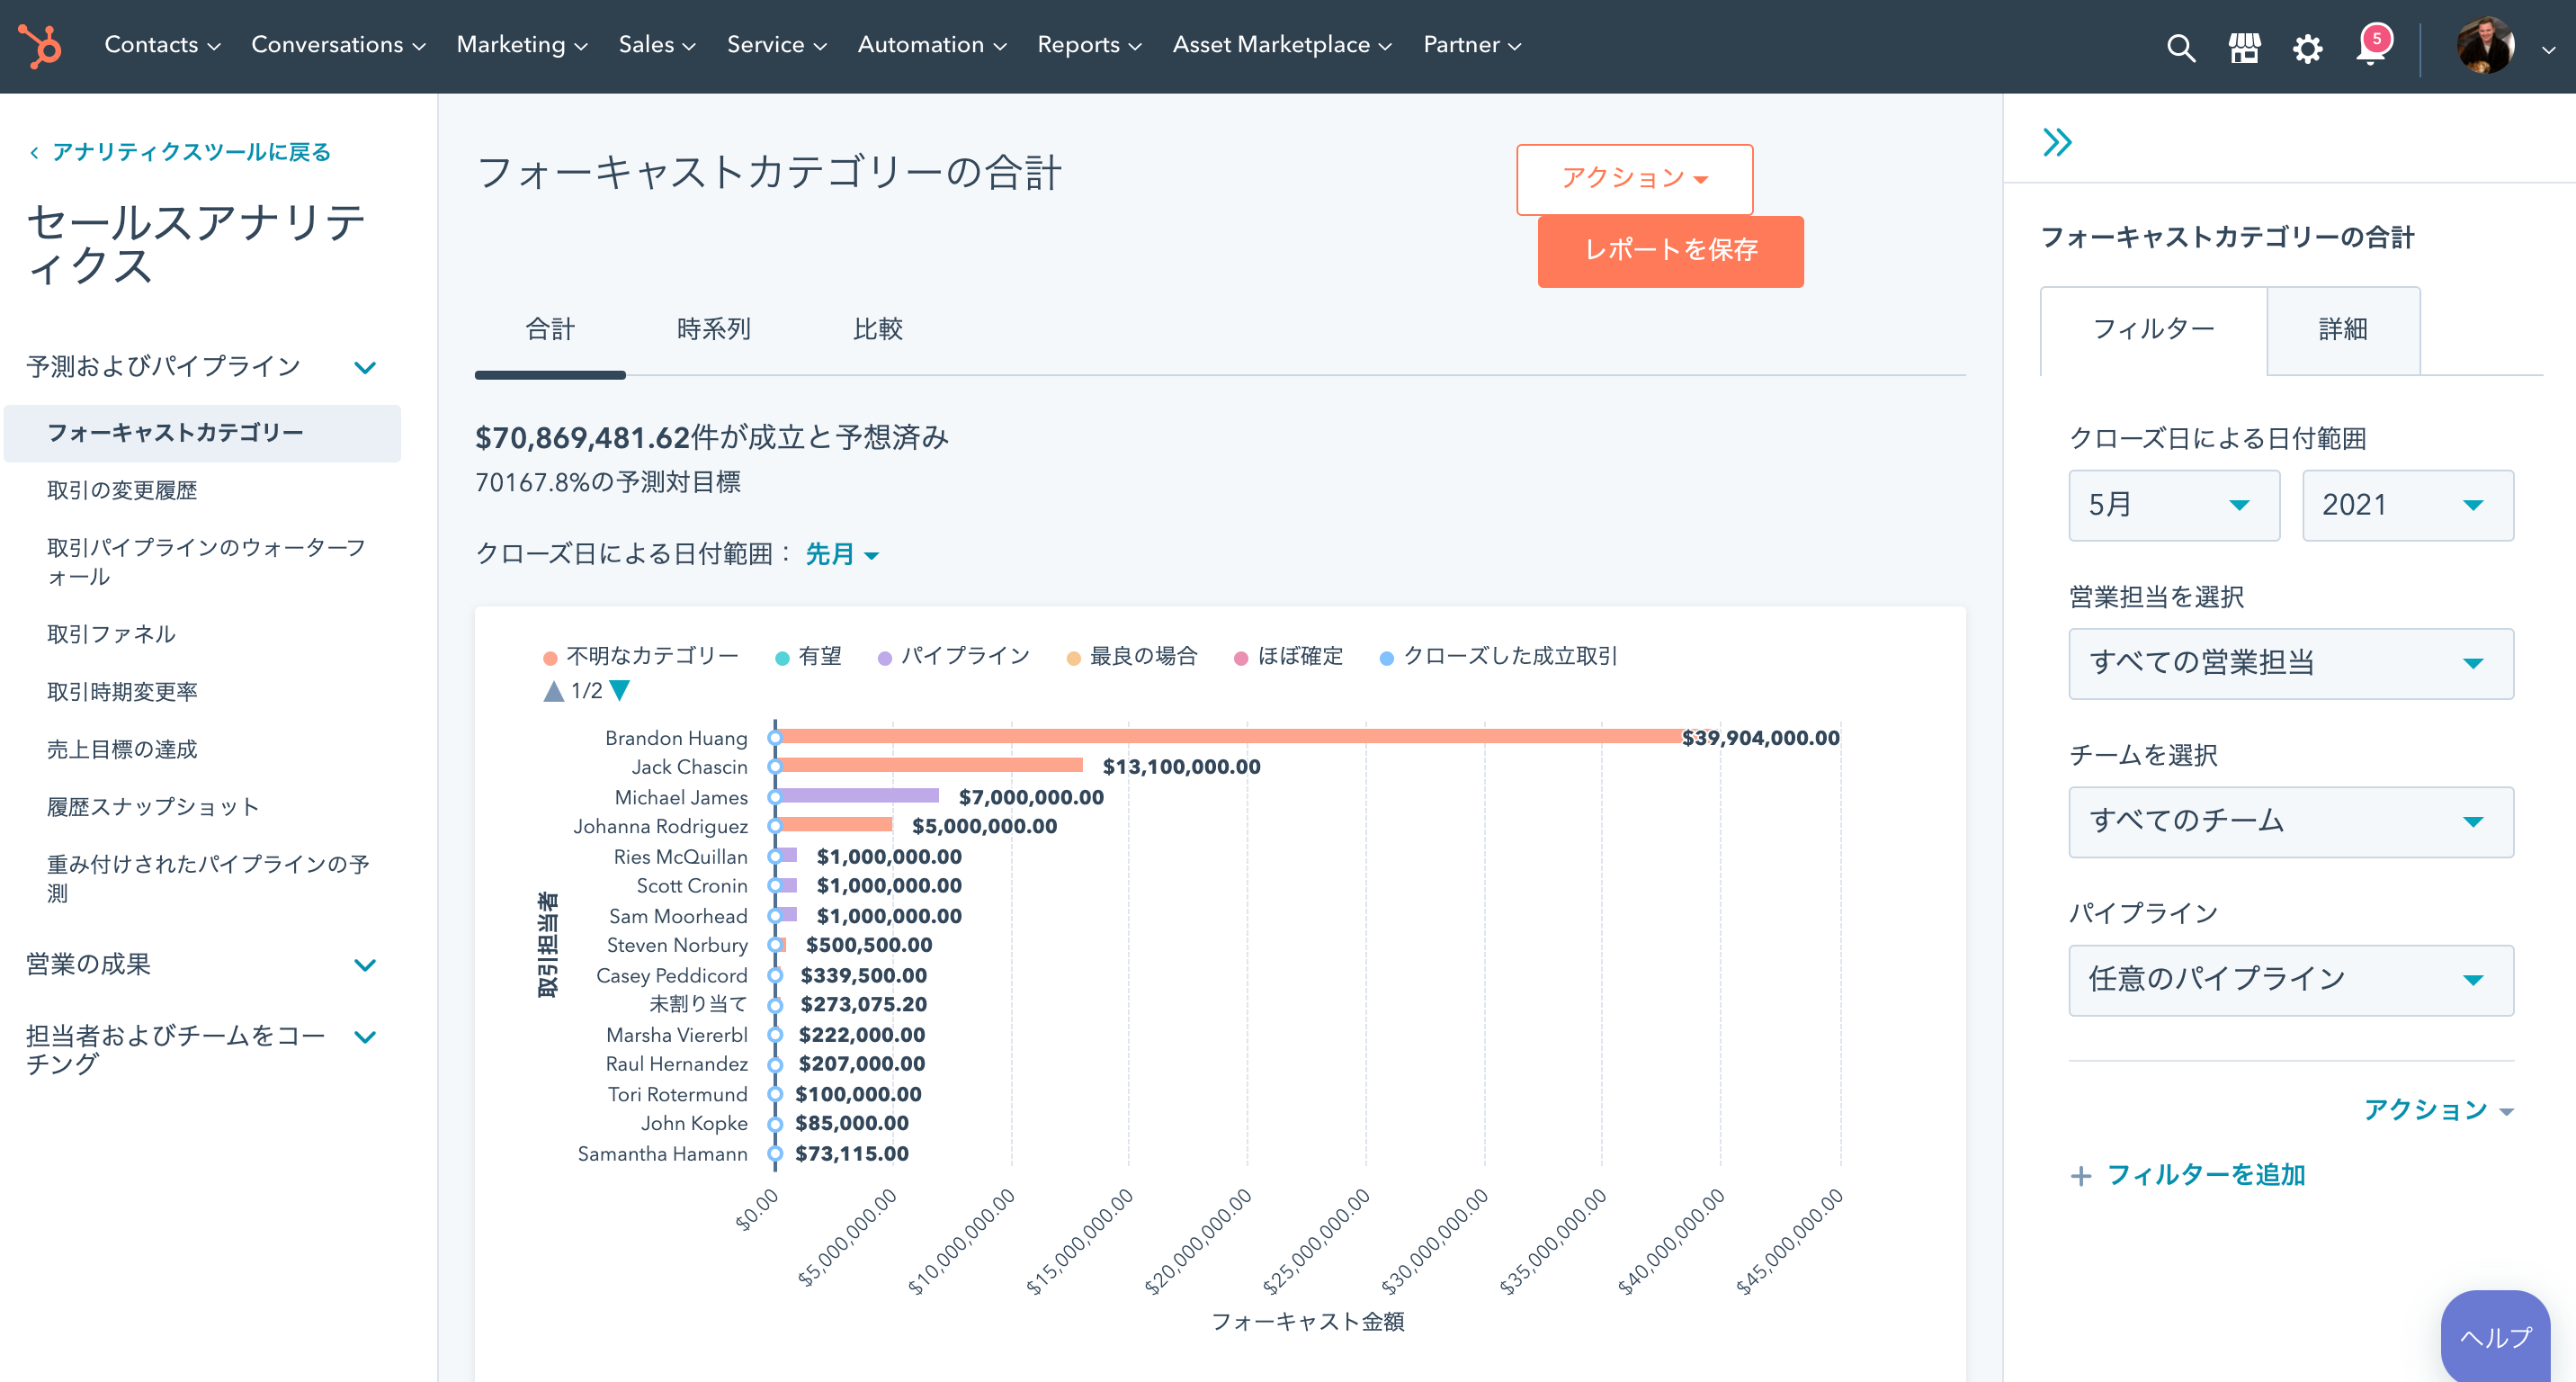2576x1382 pixels.
Task: Click Johanna Rodriguez's $5,000,000.00 bar
Action: coord(836,824)
